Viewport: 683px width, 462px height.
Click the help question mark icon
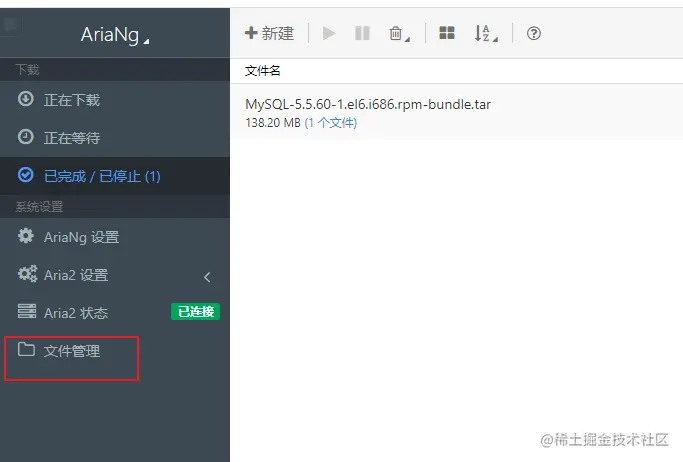pyautogui.click(x=534, y=33)
